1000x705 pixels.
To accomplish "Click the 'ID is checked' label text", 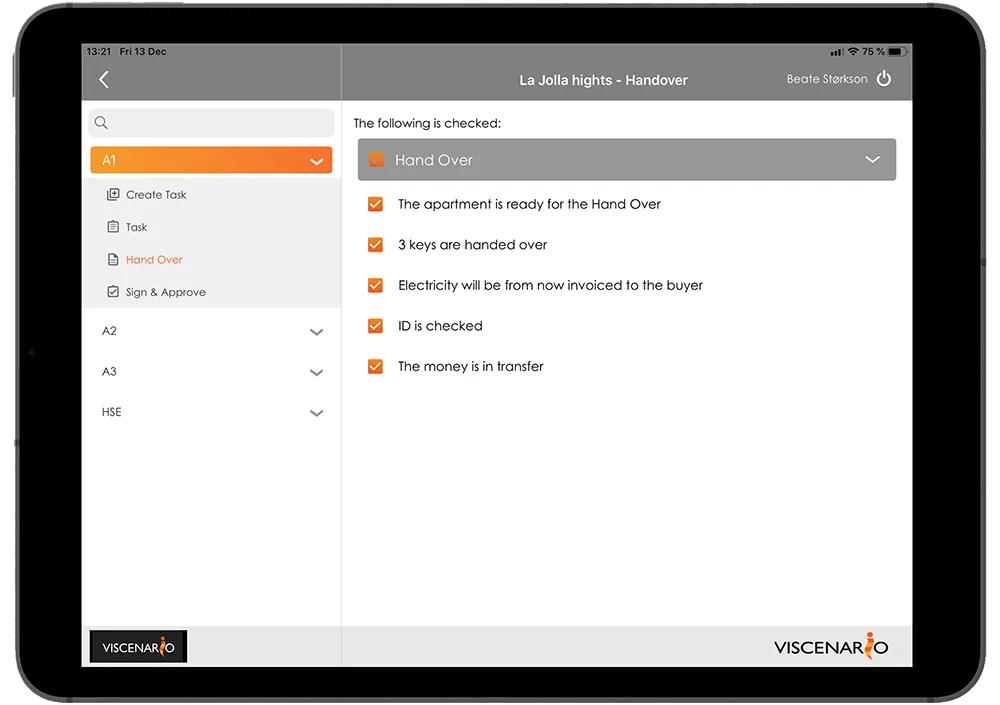I will (440, 326).
